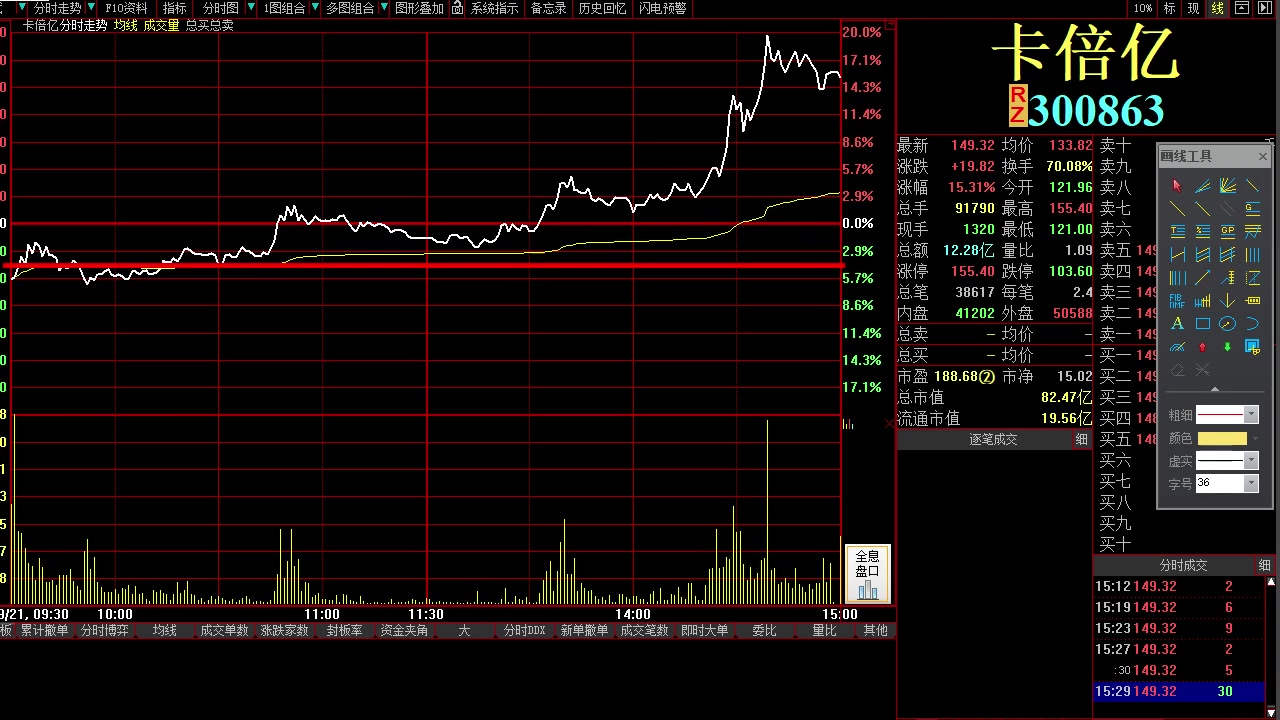The image size is (1280, 720).
Task: Expand the dropdown arrow before 多图组合
Action: pyautogui.click(x=315, y=8)
